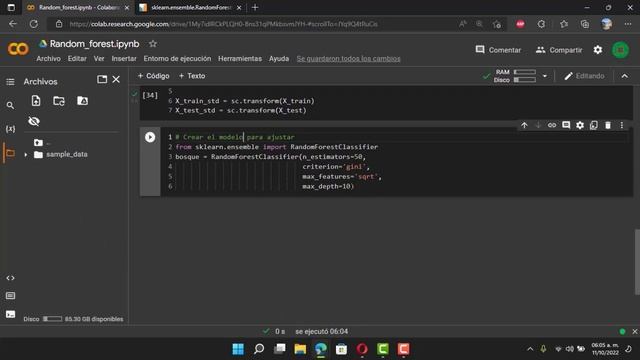Open the variables {x} panel
This screenshot has height=360, width=640.
10,129
